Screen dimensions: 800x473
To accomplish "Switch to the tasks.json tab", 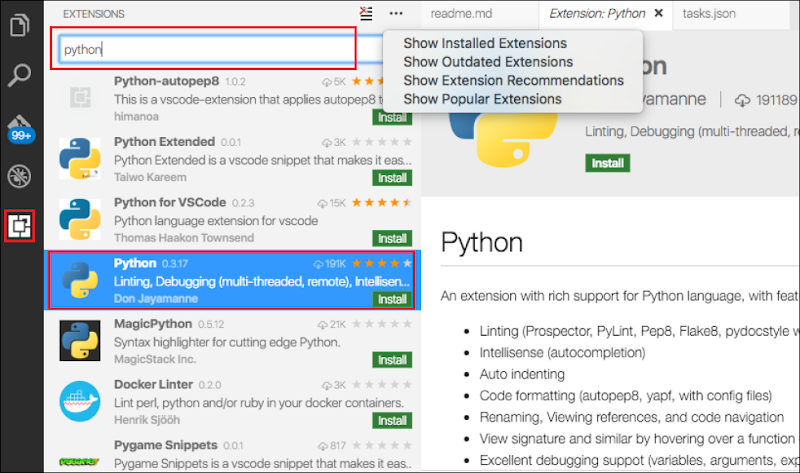I will click(709, 14).
